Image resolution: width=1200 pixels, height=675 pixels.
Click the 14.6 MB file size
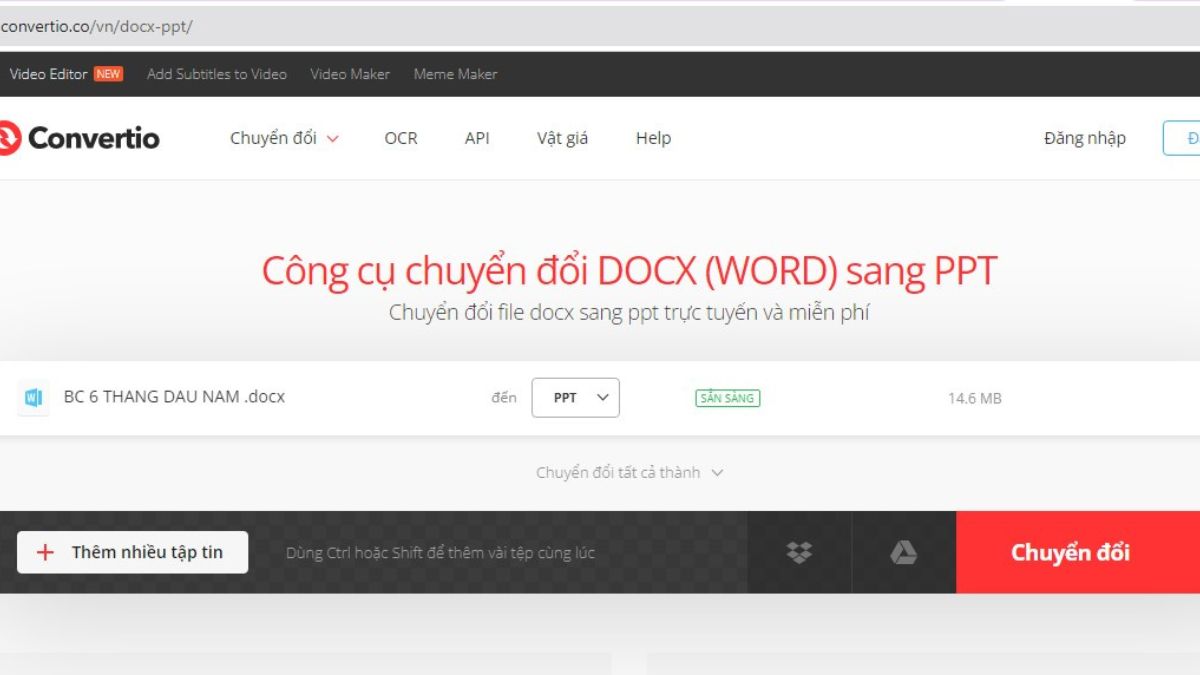point(975,398)
